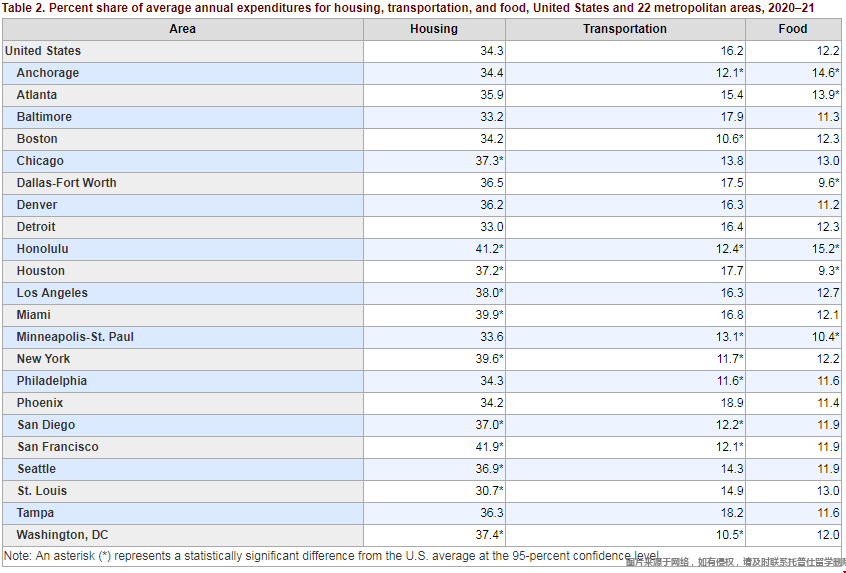
Task: Click St. Louis housing value 30.7*
Action: click(x=487, y=491)
